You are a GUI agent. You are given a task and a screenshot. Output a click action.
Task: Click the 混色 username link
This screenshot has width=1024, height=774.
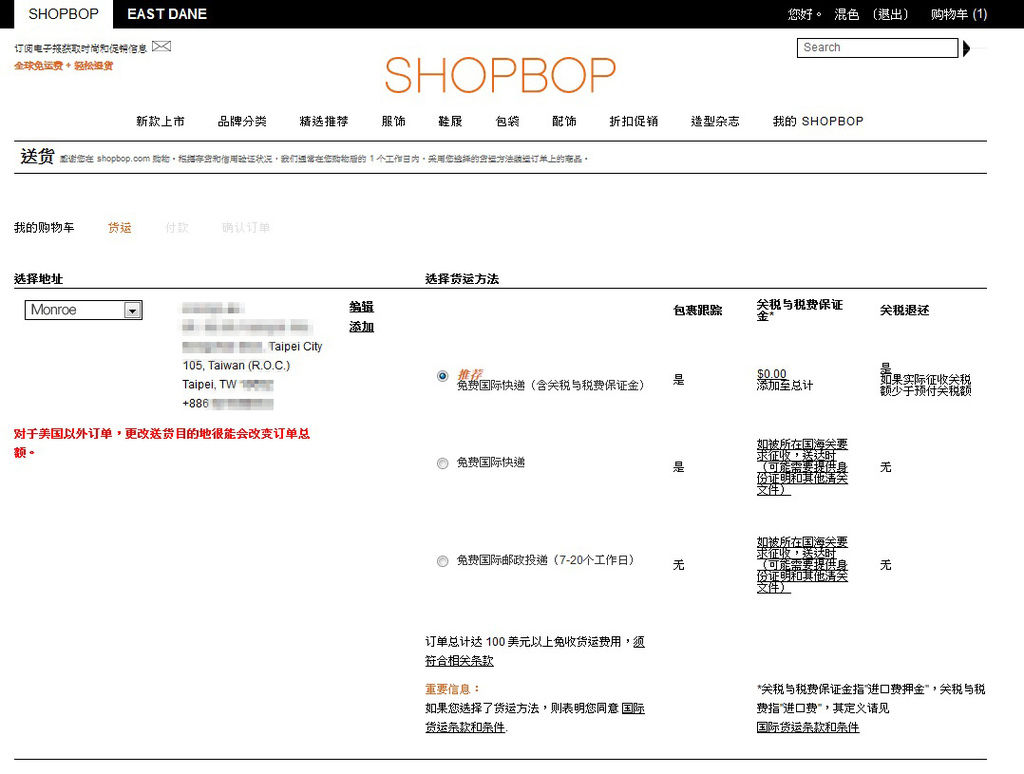(x=846, y=14)
